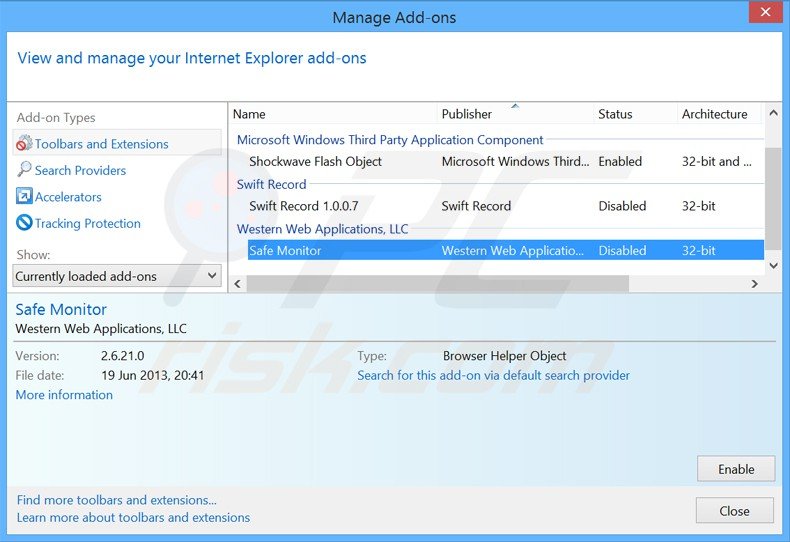The height and width of the screenshot is (542, 790).
Task: Sort list by Publisher column
Action: [515, 114]
